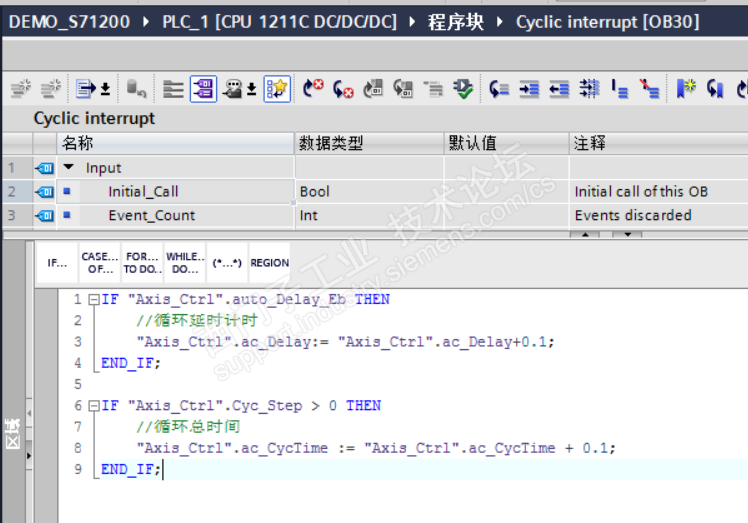Click the blue staggered lines icon without red mark
Viewport: 748px width, 523px height.
pos(620,89)
